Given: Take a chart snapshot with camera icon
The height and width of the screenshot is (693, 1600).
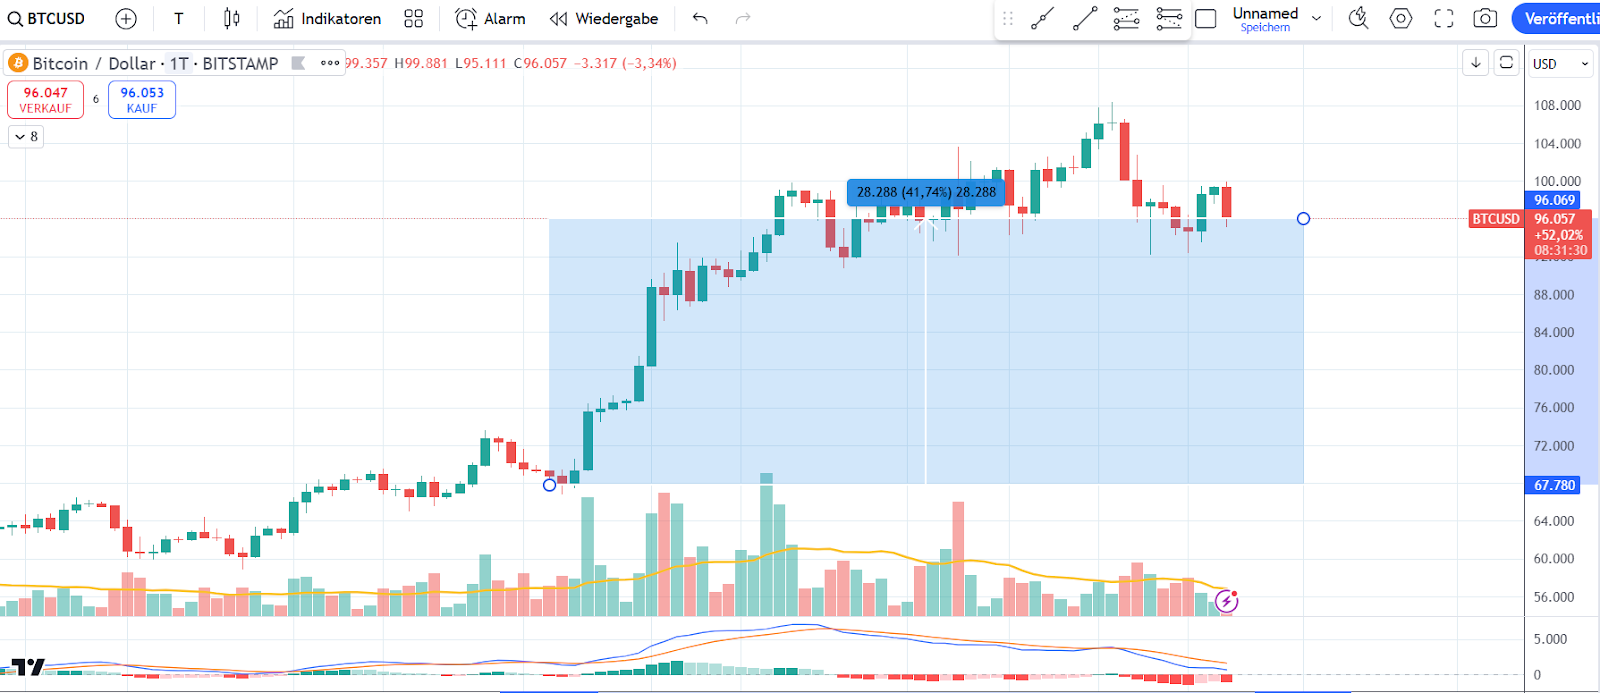Looking at the screenshot, I should coord(1486,18).
